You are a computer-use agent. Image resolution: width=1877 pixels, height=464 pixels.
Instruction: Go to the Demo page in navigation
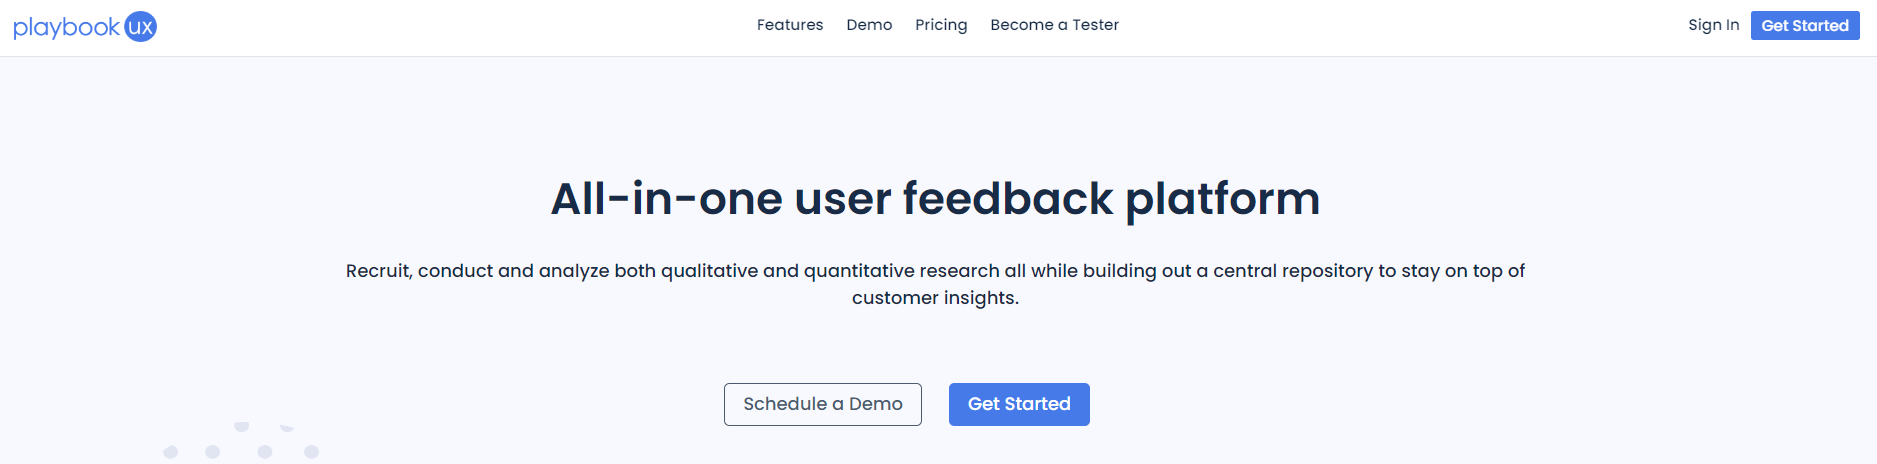coord(869,25)
